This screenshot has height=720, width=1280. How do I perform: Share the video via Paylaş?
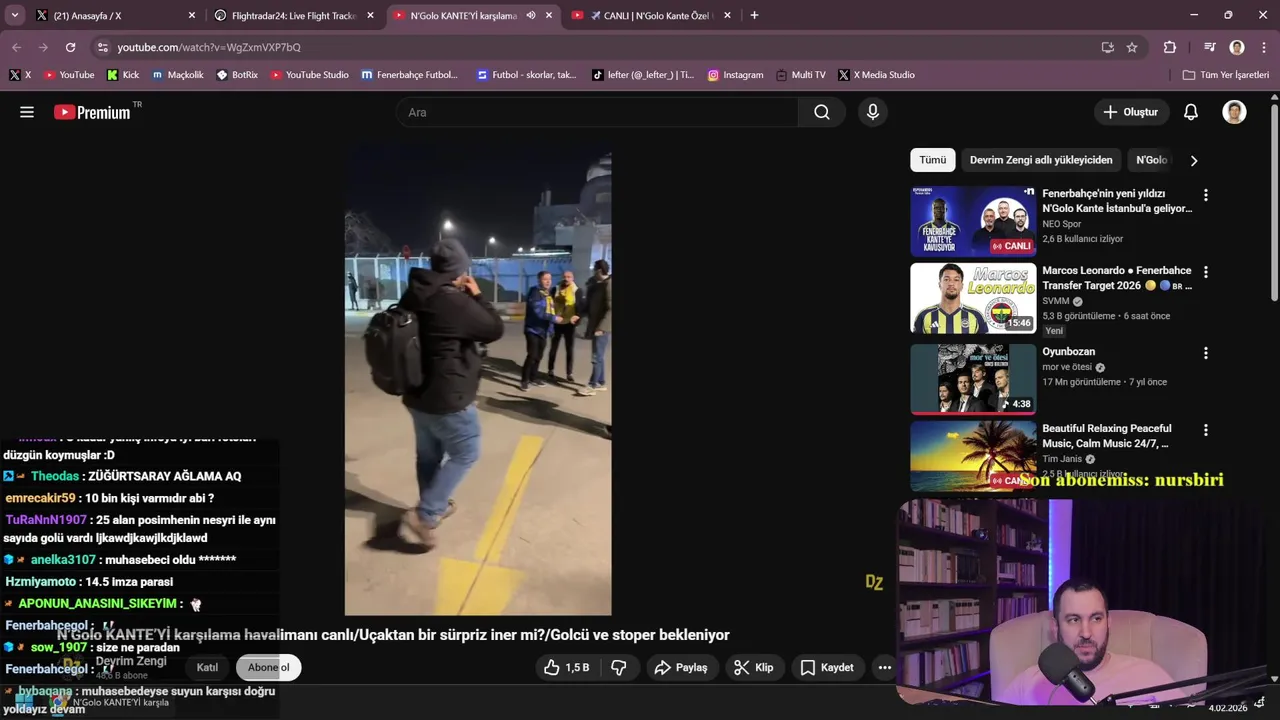[x=681, y=667]
